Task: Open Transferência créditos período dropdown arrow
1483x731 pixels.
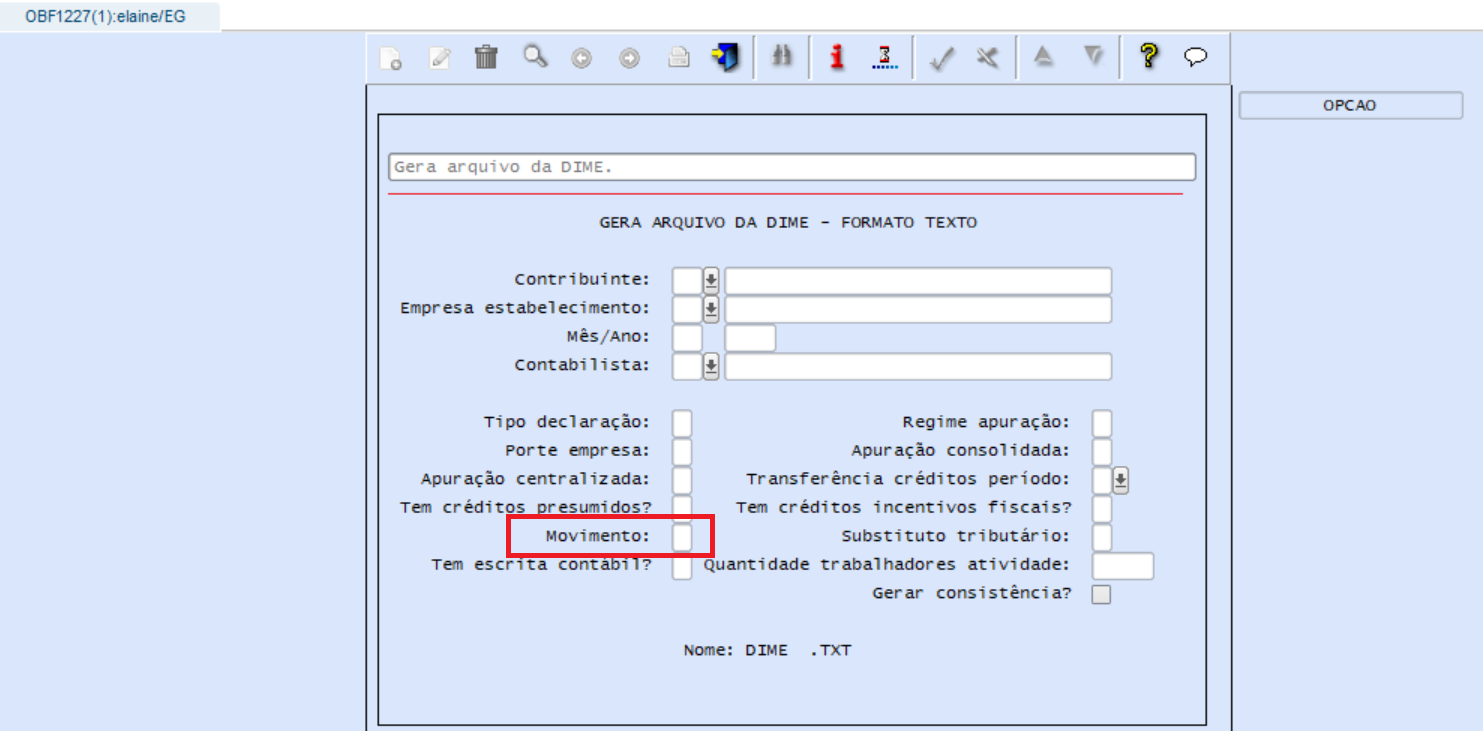Action: 1121,481
